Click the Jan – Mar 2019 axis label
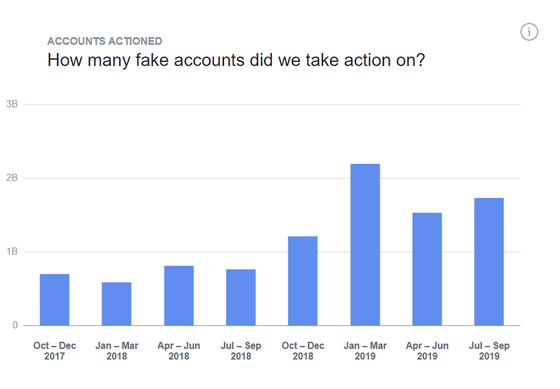Viewport: 560px width, 389px height. (365, 351)
